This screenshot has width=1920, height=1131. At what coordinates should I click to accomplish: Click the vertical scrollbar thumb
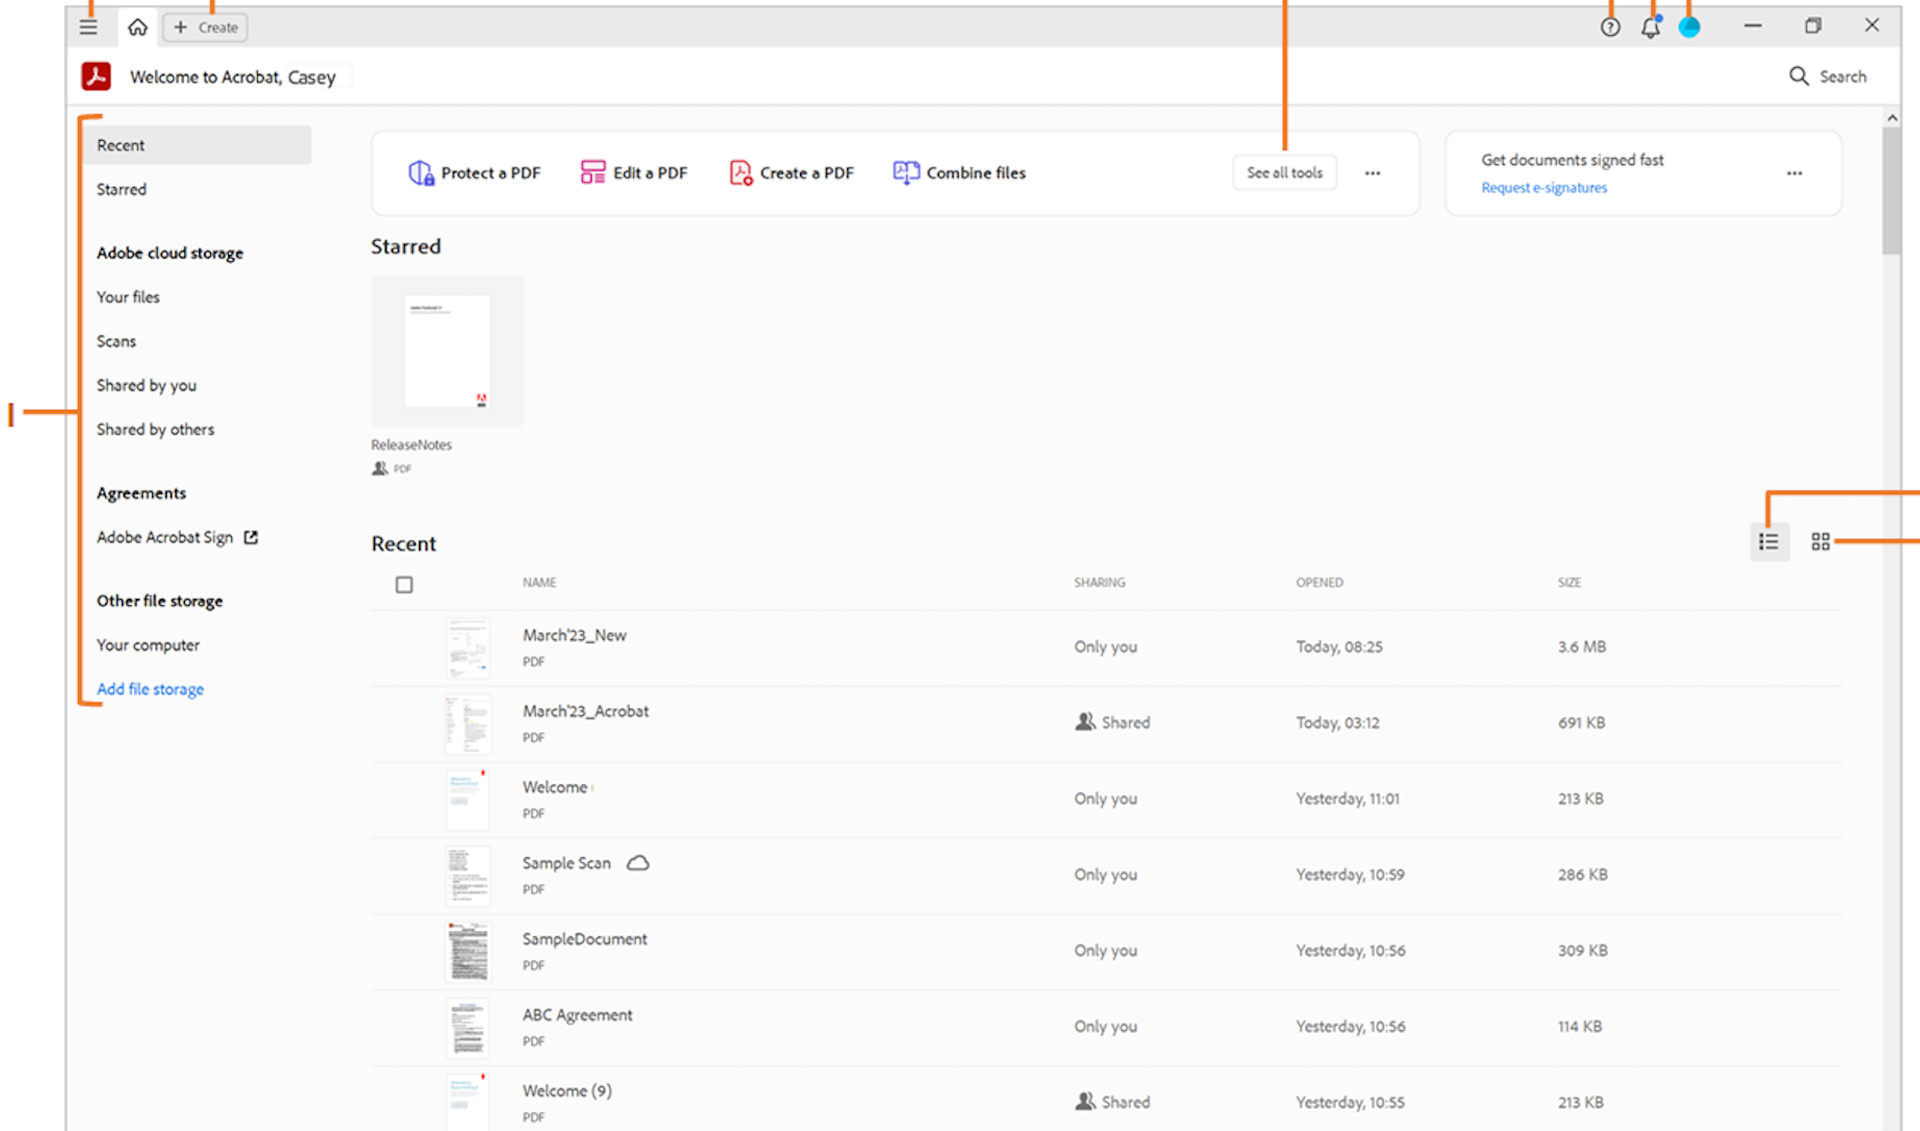click(x=1891, y=190)
